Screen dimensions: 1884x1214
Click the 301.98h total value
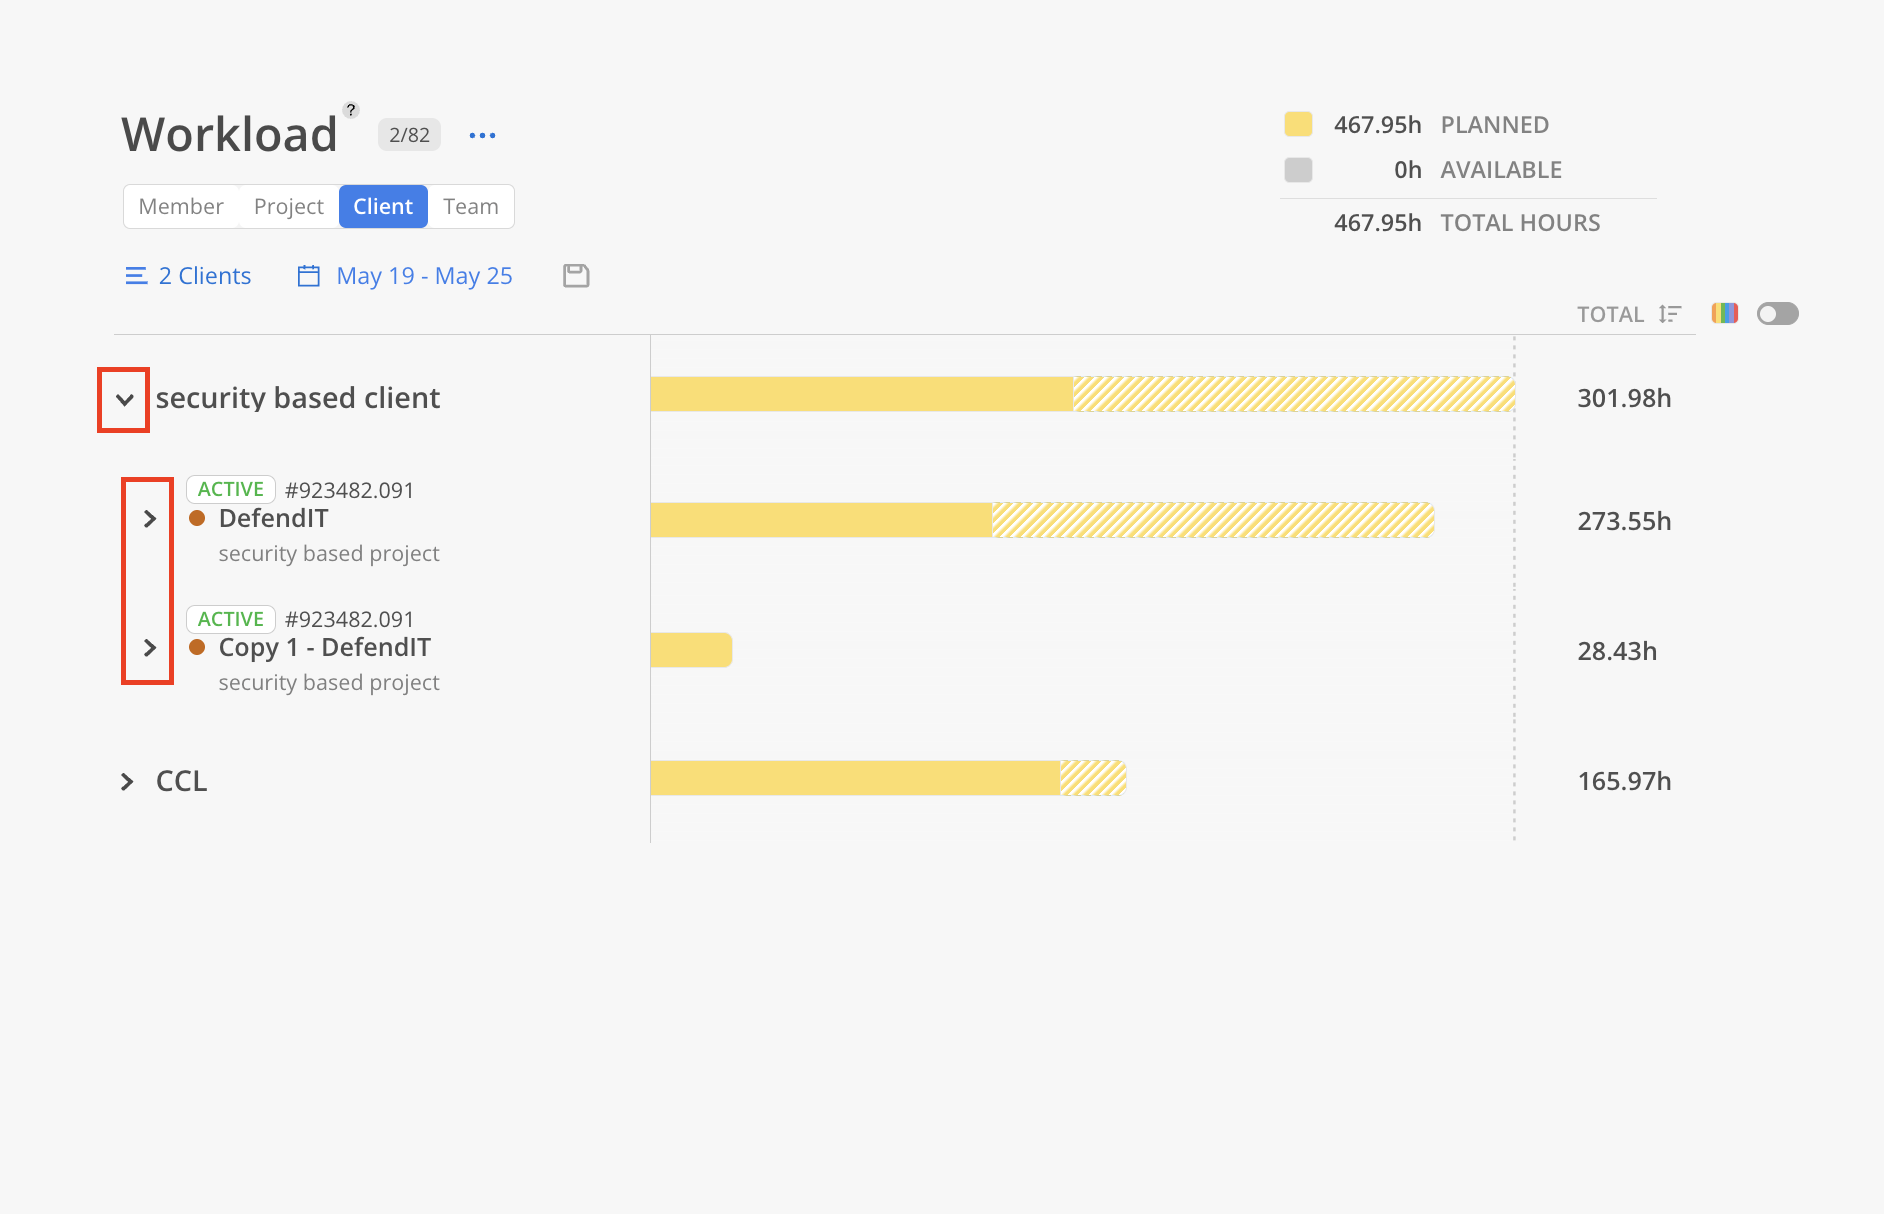[x=1624, y=398]
